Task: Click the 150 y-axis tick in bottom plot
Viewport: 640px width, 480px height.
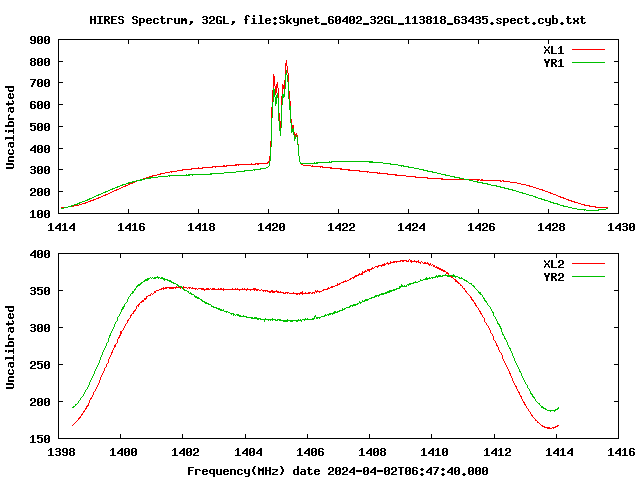Action: point(40,439)
